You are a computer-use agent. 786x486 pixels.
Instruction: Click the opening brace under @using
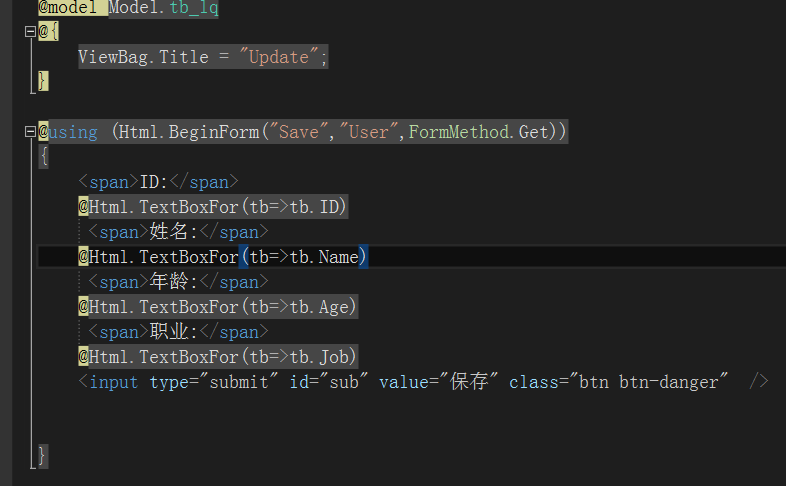44,157
